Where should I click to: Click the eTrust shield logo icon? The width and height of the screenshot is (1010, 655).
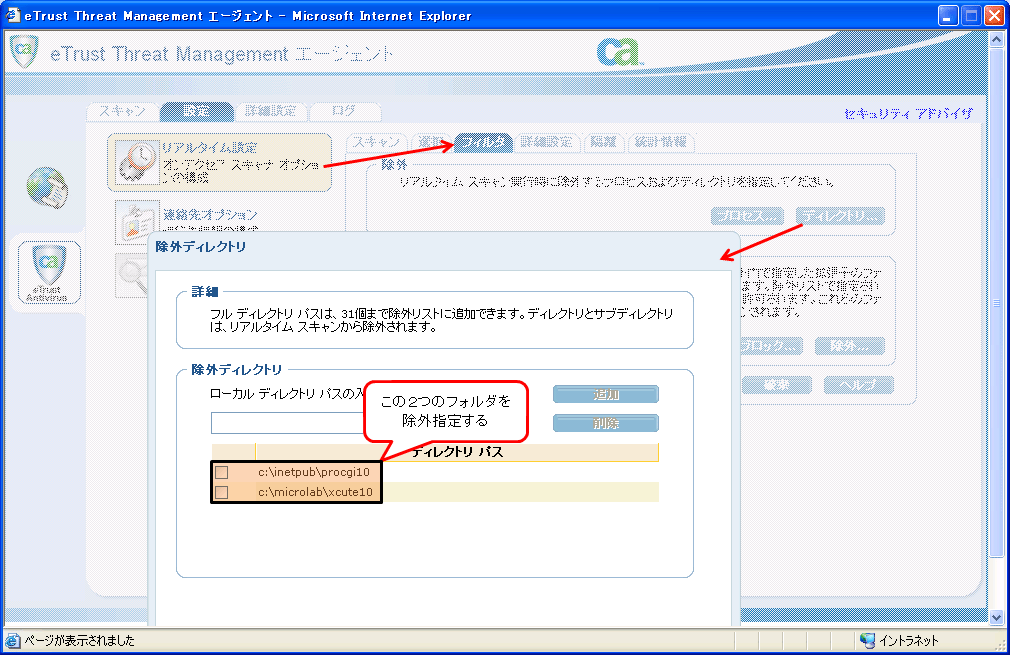point(24,52)
